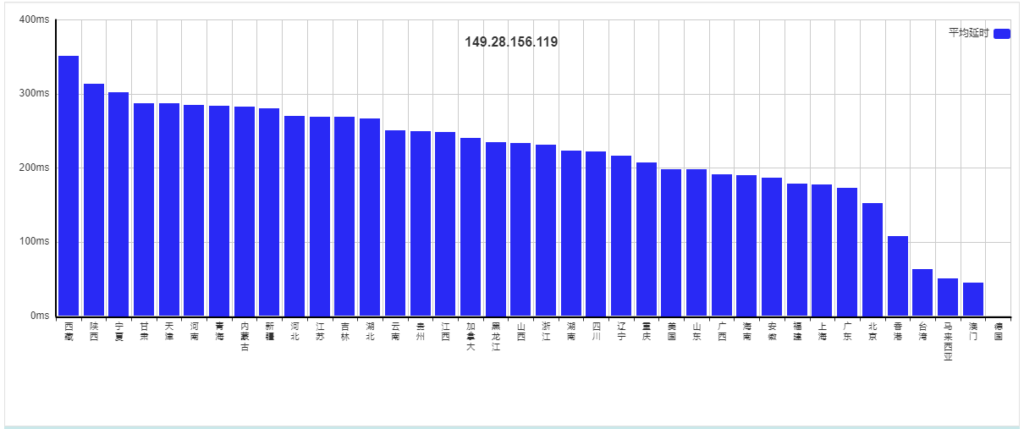Select the 西藏 bar in the chart
The image size is (1024, 429).
click(x=69, y=186)
